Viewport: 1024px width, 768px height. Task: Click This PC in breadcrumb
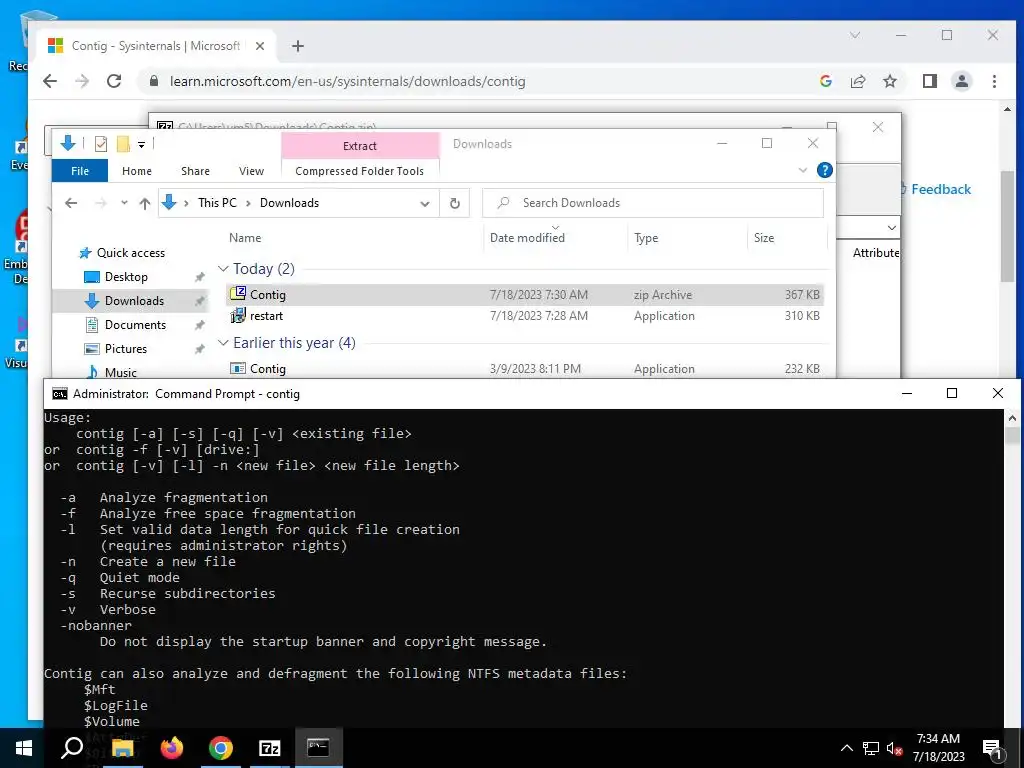pos(217,202)
